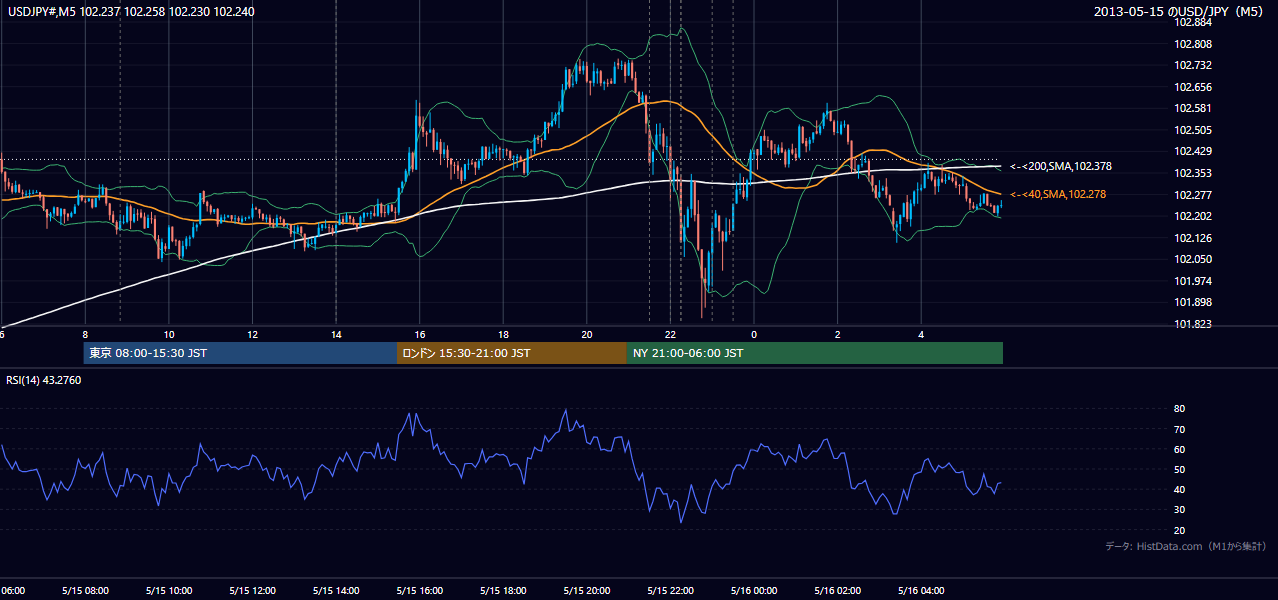
Task: Click RSI scale value 60
Action: (1180, 449)
